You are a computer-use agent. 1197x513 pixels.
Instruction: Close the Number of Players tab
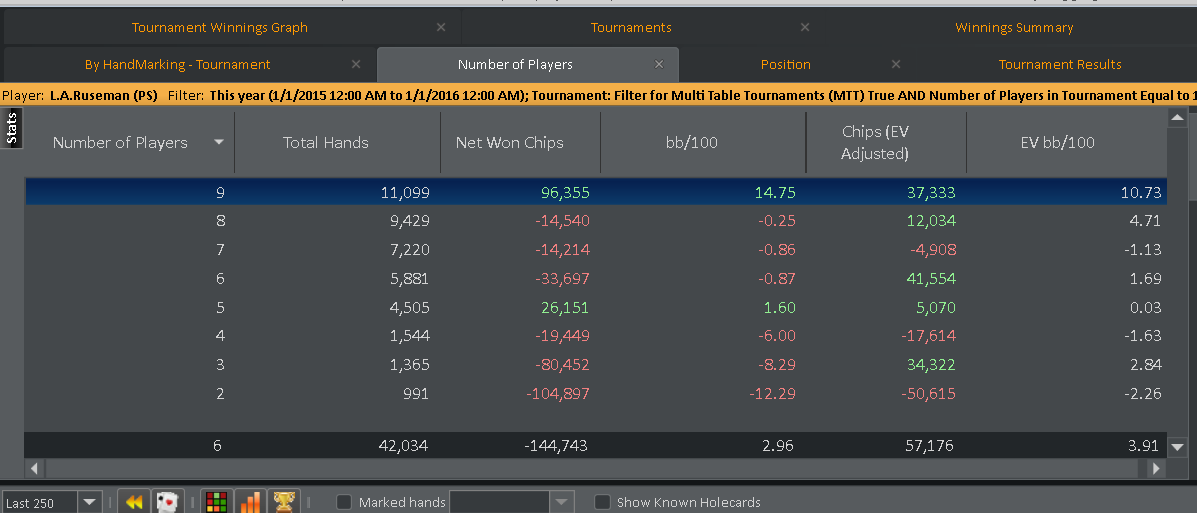click(659, 64)
